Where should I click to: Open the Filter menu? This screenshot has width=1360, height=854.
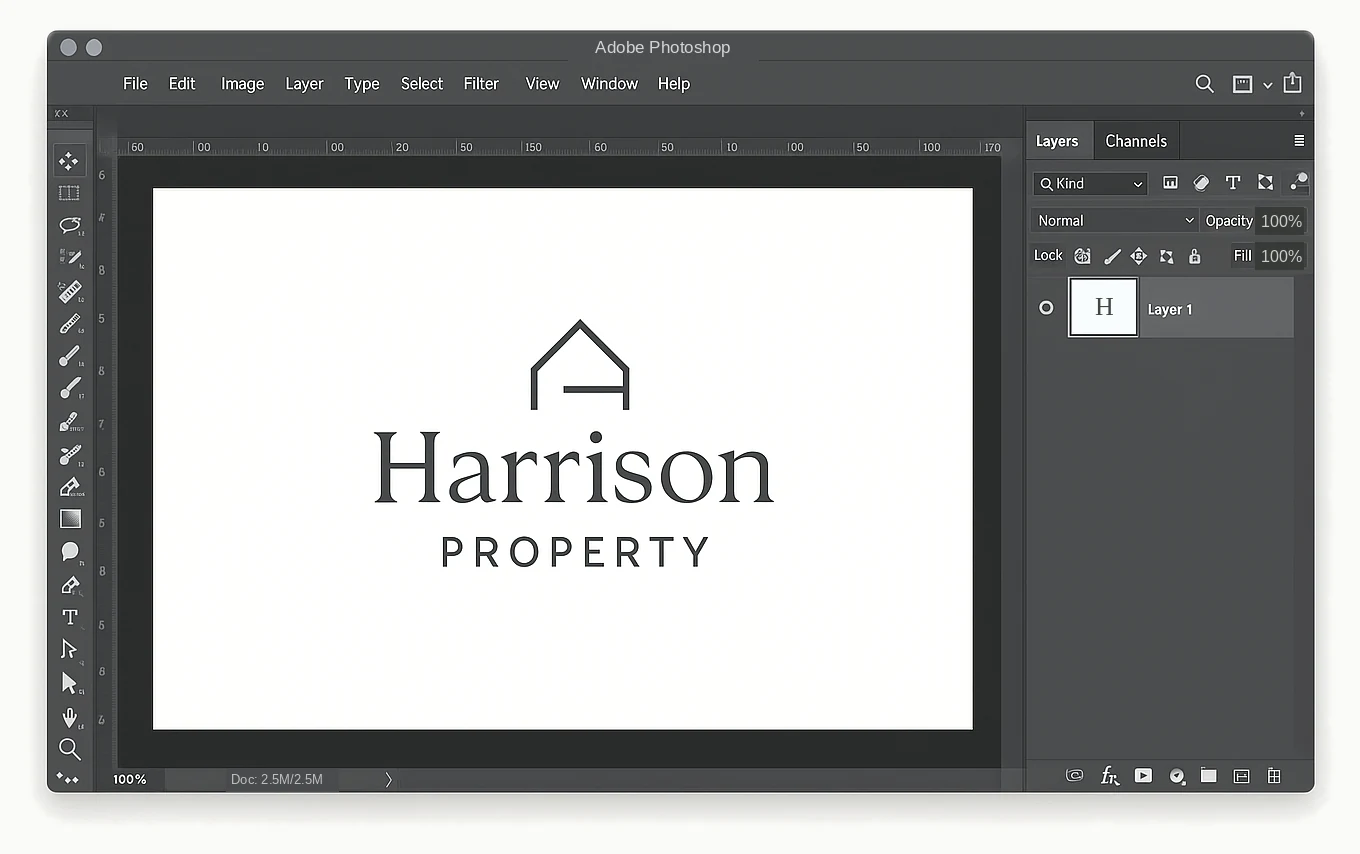(481, 84)
